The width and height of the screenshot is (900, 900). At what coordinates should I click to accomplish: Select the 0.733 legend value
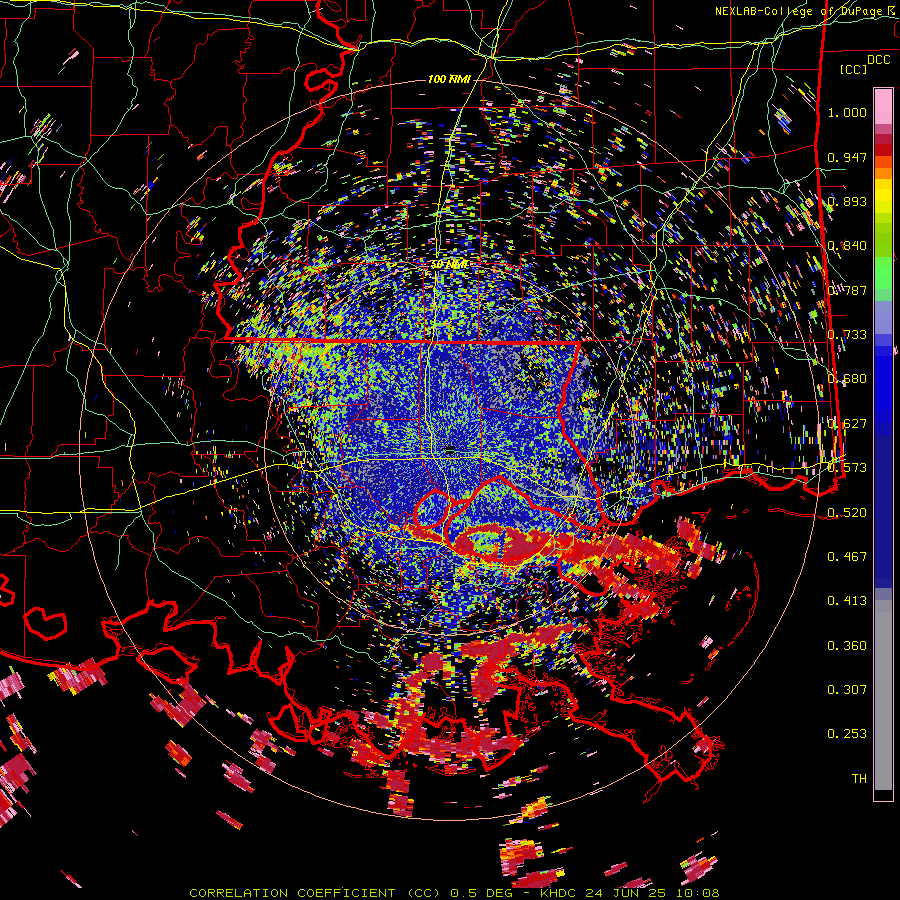pyautogui.click(x=847, y=335)
